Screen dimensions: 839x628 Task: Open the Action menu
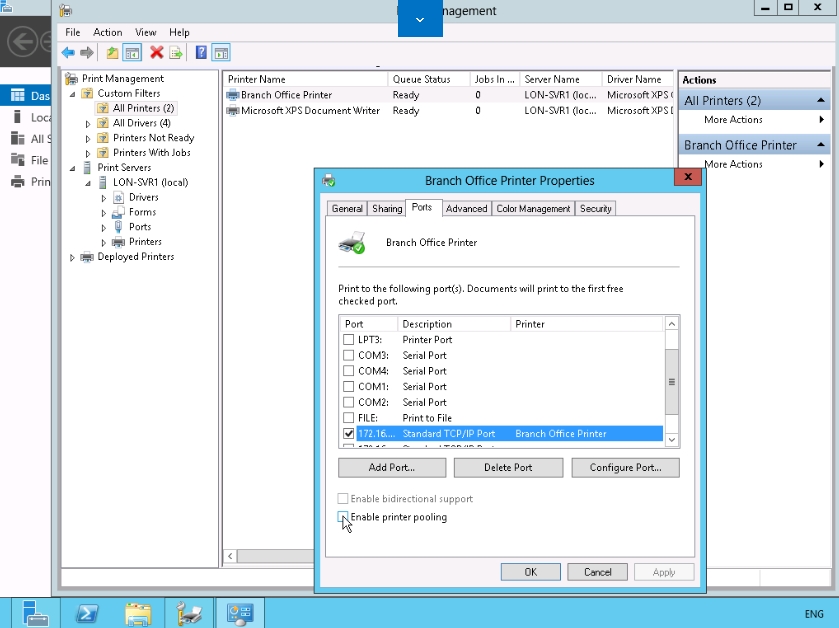point(107,33)
